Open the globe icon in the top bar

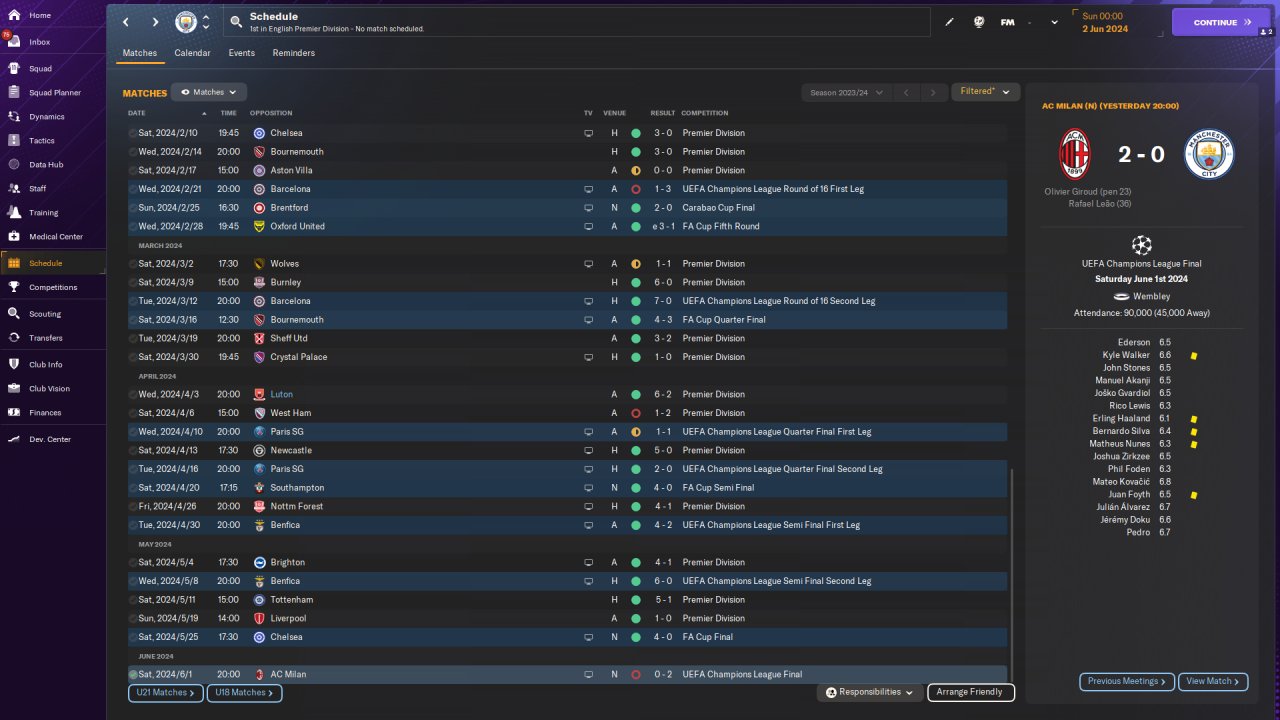point(979,22)
